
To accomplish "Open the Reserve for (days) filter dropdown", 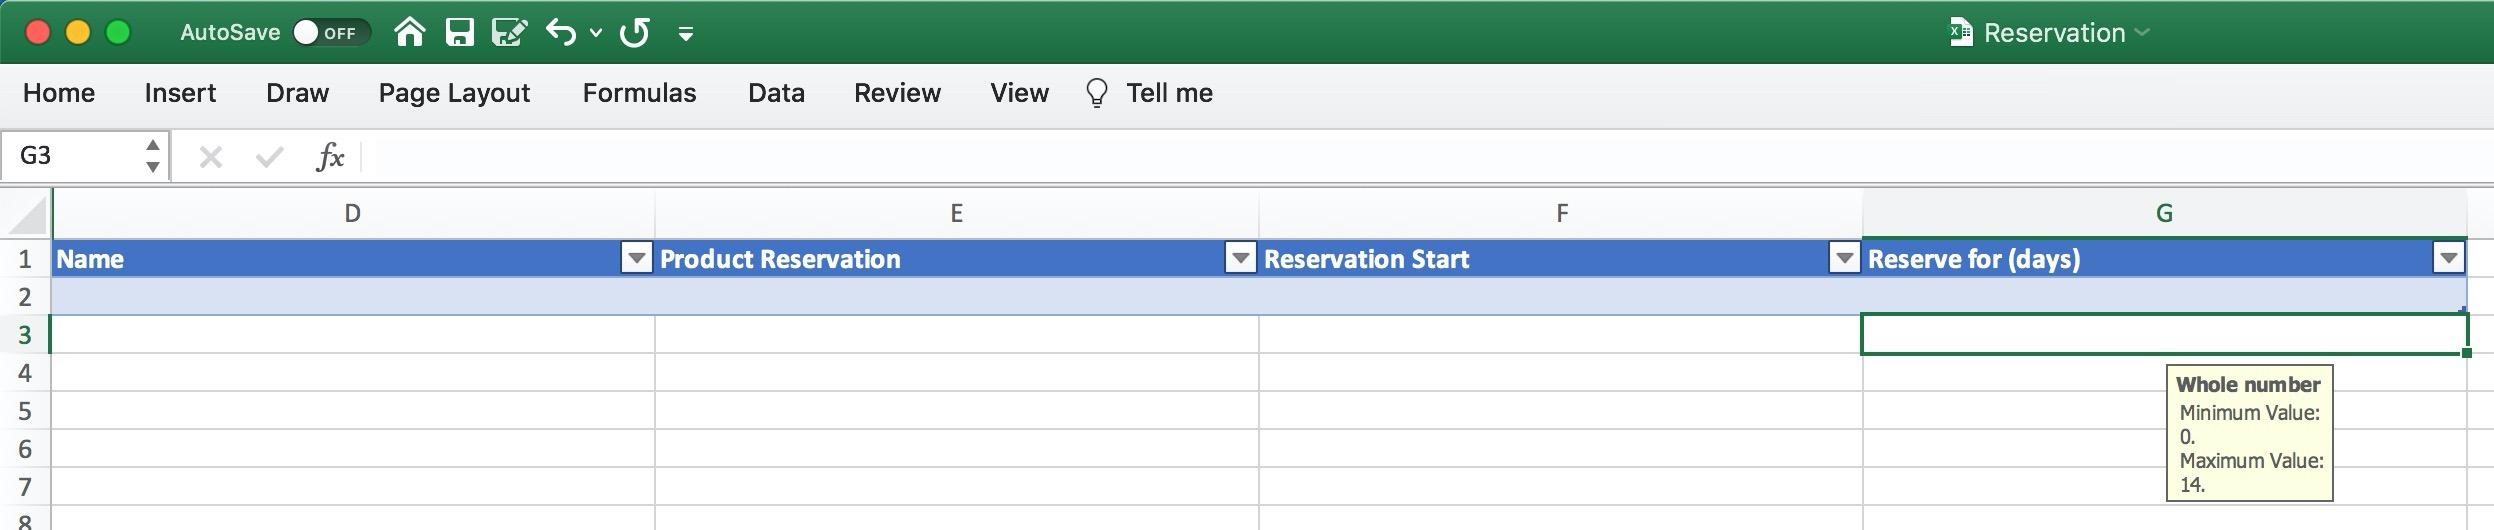I will click(2448, 259).
